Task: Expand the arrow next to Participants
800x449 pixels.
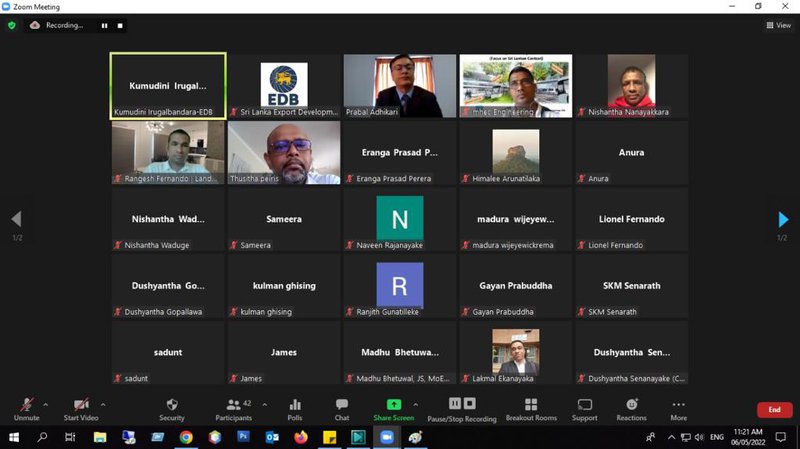Action: pyautogui.click(x=265, y=405)
